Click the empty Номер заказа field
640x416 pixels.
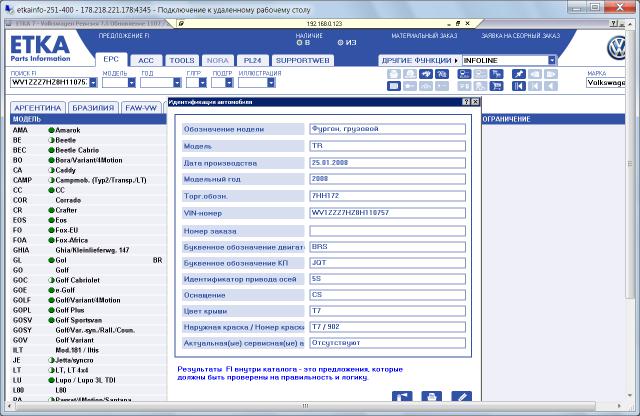tap(387, 231)
